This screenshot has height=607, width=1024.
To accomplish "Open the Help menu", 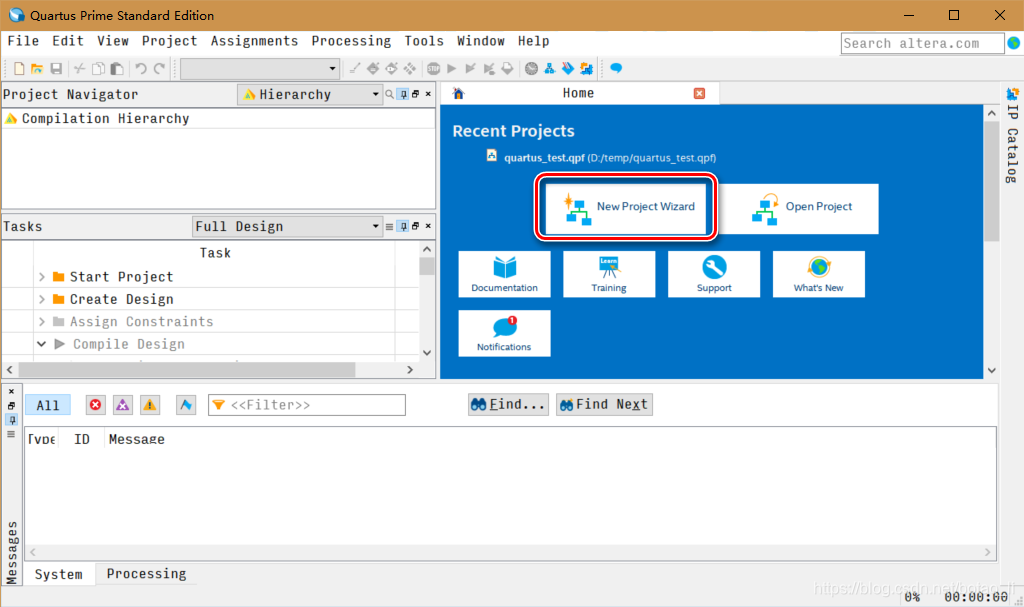I will (x=534, y=41).
